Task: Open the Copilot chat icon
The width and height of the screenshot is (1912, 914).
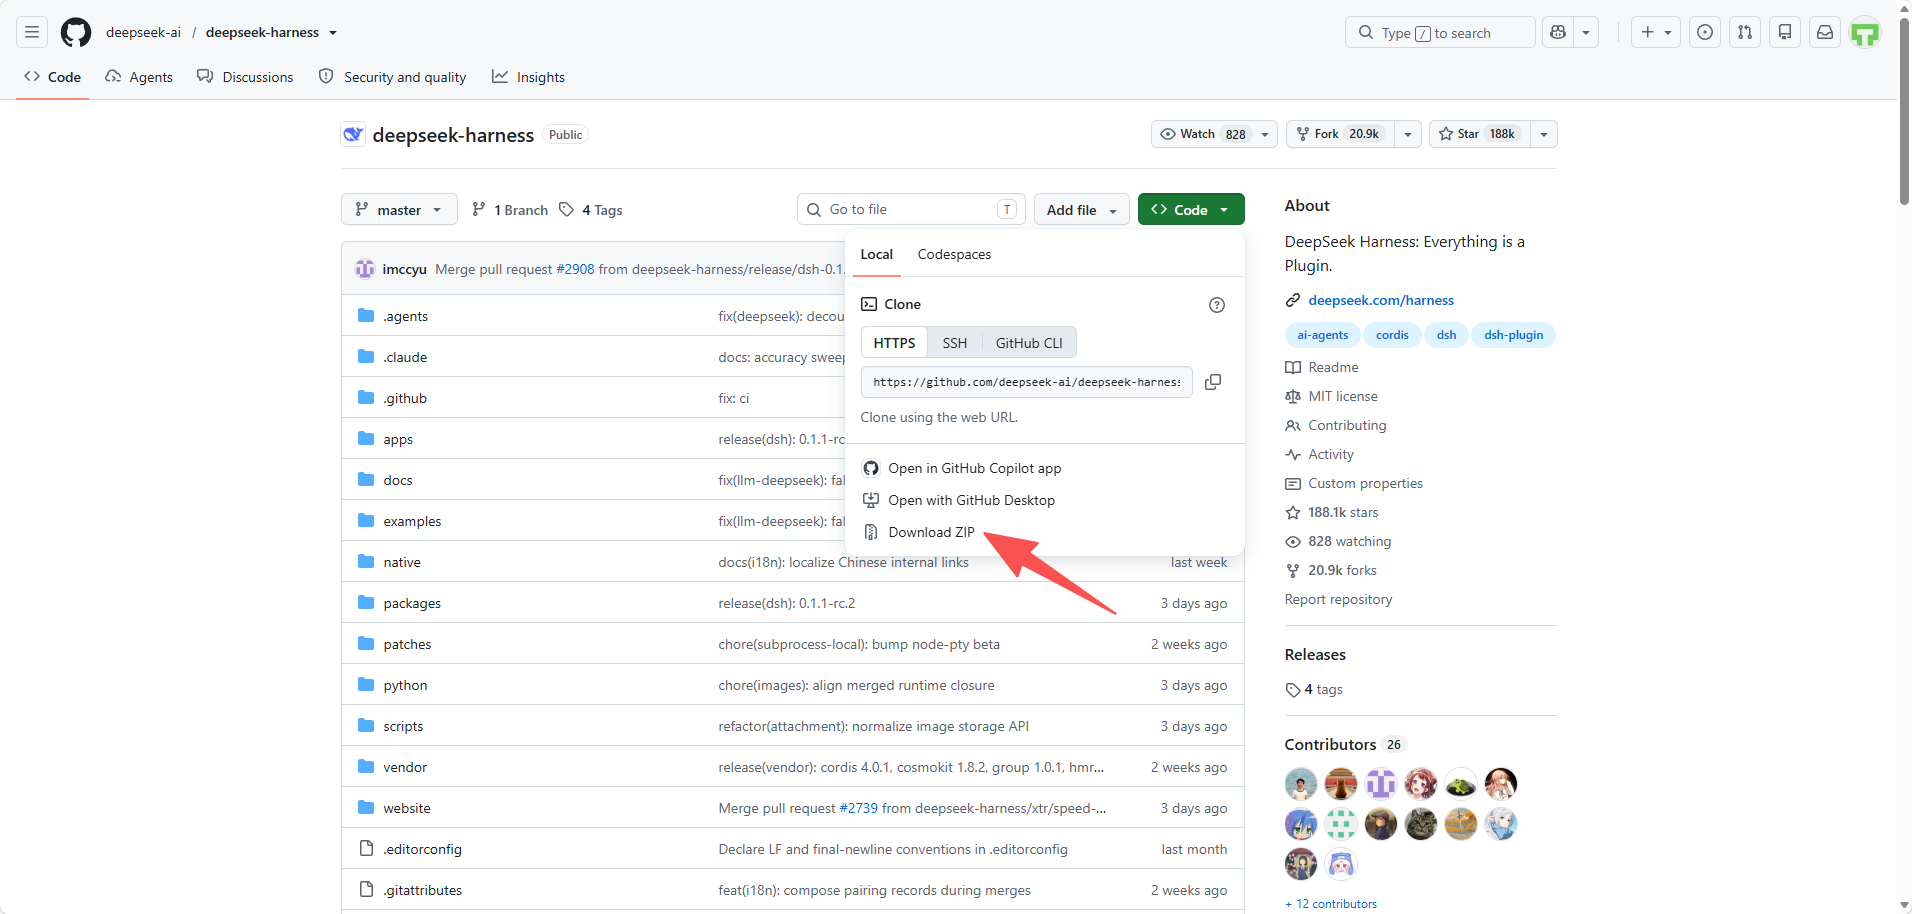Action: [x=1558, y=32]
